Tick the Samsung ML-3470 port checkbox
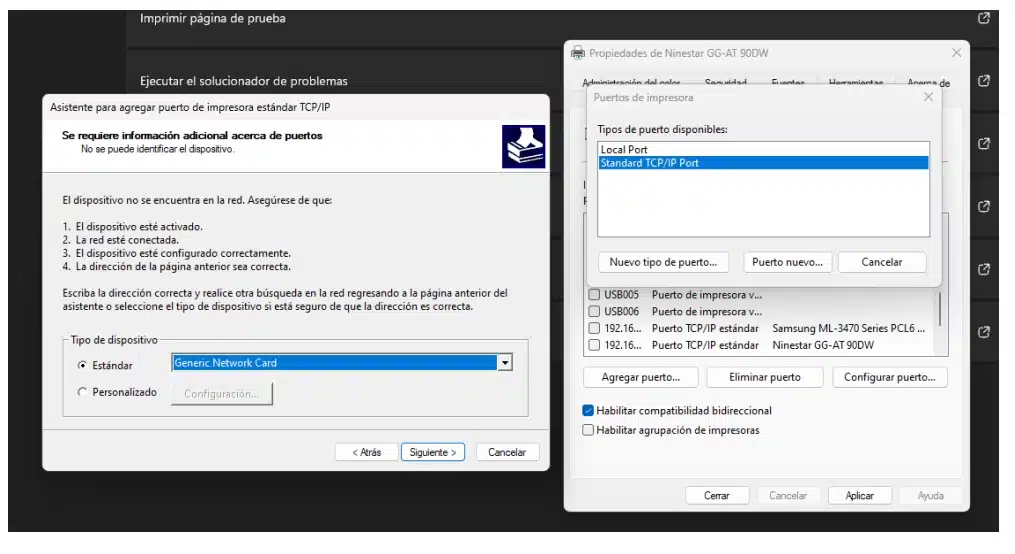Image resolution: width=1015 pixels, height=554 pixels. (x=595, y=328)
